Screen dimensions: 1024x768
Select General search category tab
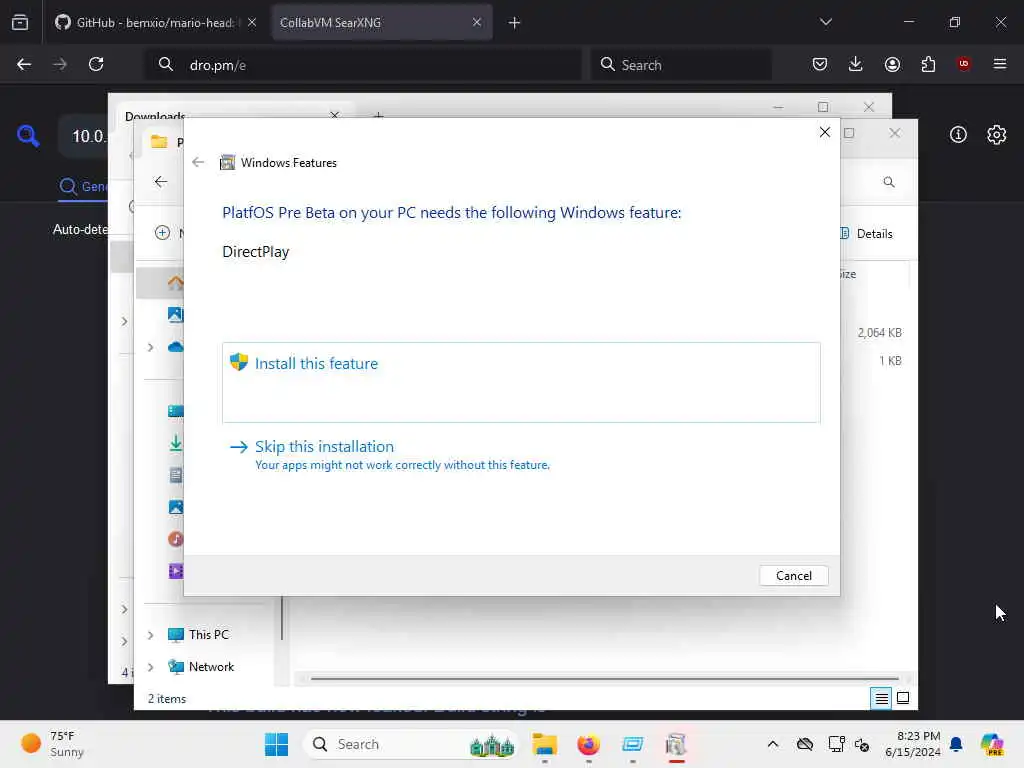tap(83, 187)
